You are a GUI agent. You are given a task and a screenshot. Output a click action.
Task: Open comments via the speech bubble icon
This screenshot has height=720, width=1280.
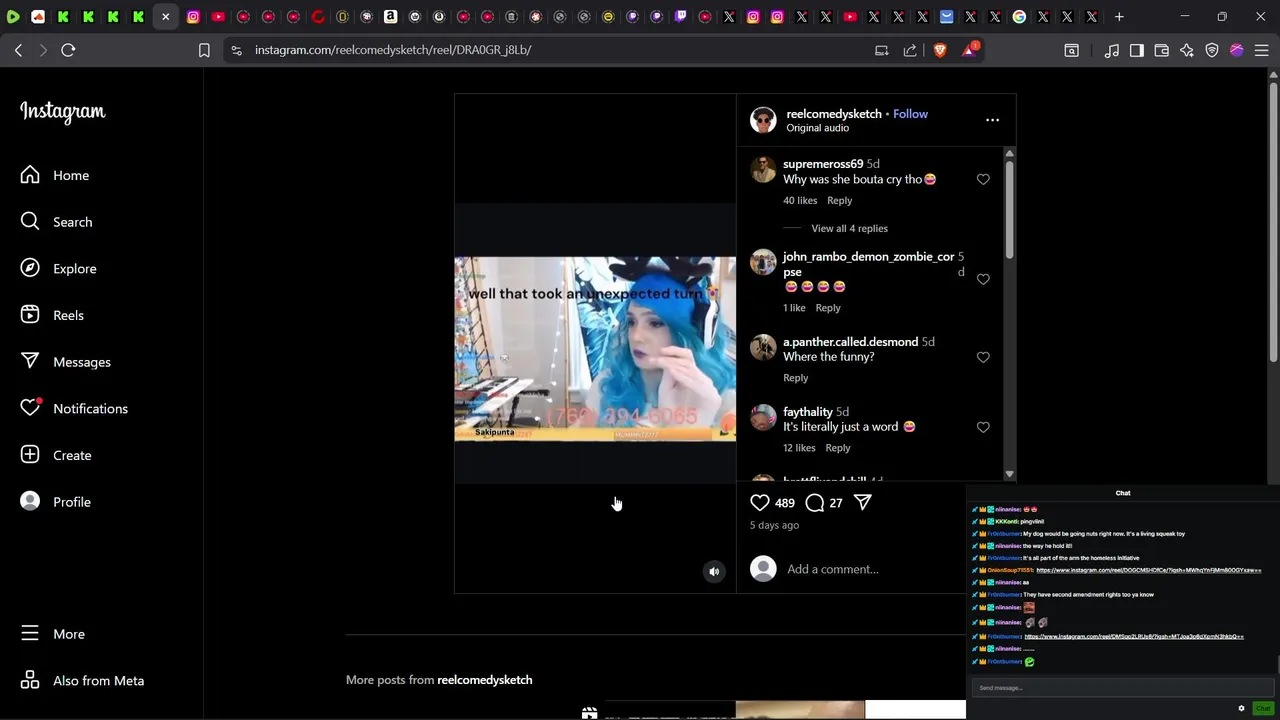(x=815, y=503)
